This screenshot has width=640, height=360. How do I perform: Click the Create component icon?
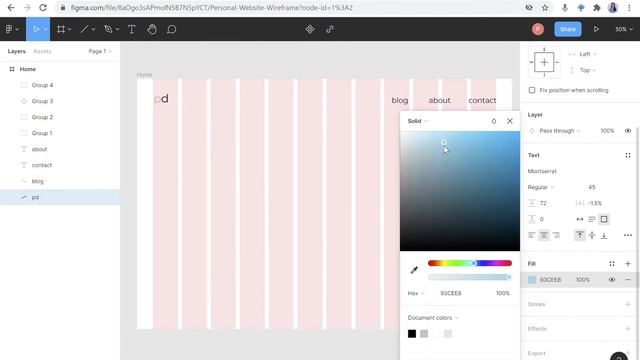(310, 29)
